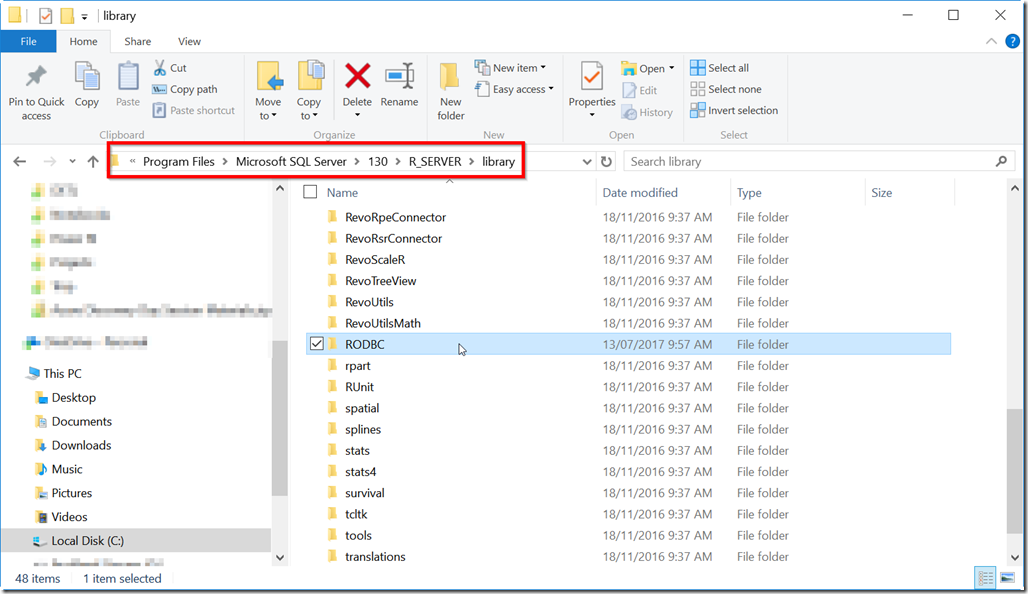Select This PC in navigation pane
This screenshot has width=1028, height=594.
coord(62,373)
